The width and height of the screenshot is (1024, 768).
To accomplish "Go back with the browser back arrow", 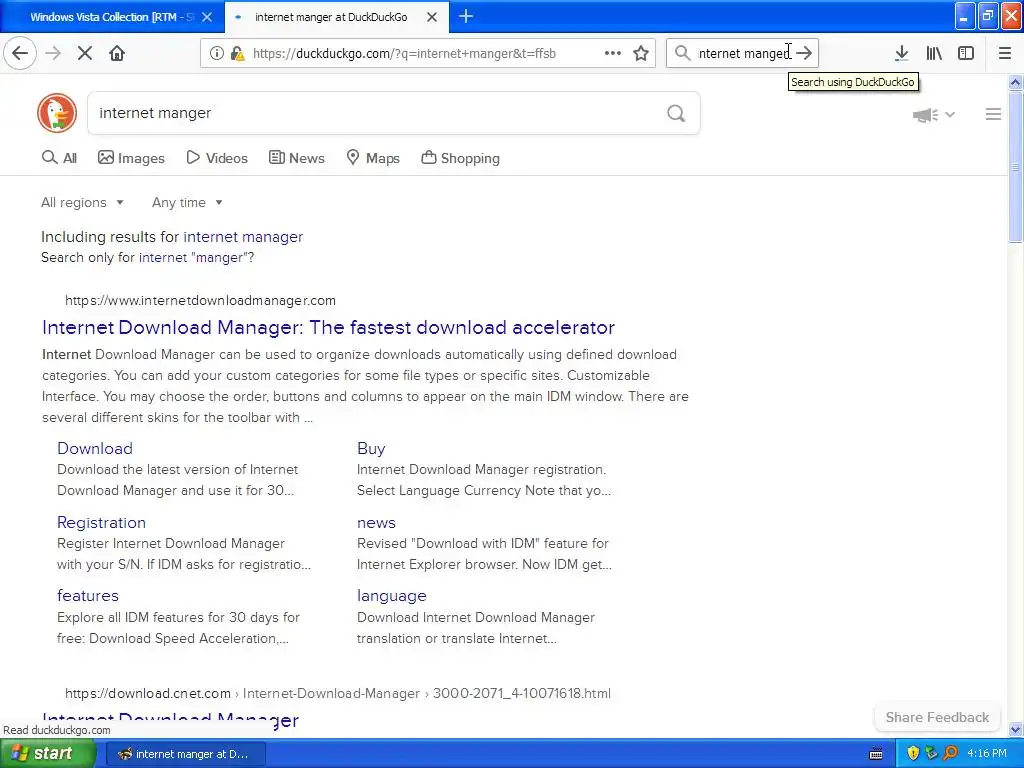I will click(20, 53).
